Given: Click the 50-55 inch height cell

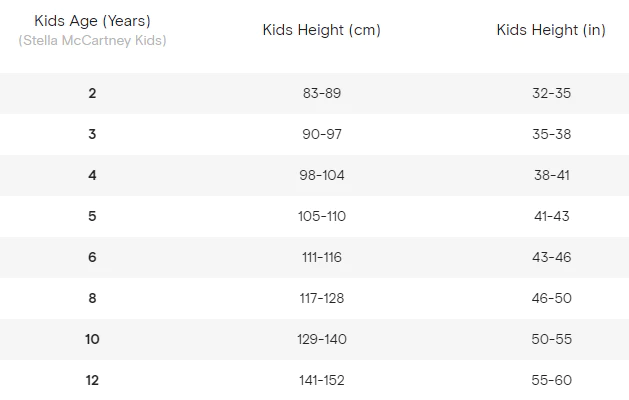Looking at the screenshot, I should point(552,339).
